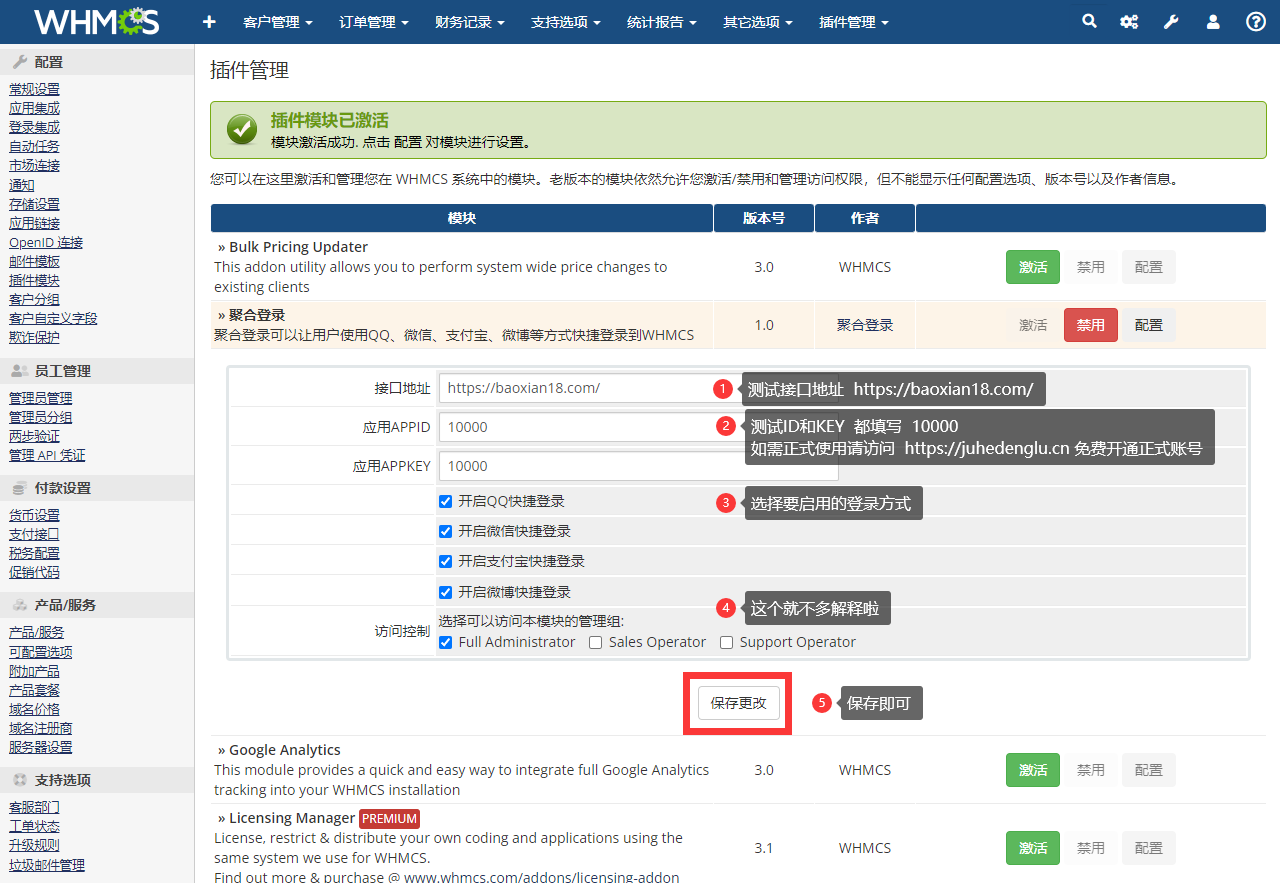Click 配置 link in success message
The image size is (1280, 883).
click(x=407, y=142)
